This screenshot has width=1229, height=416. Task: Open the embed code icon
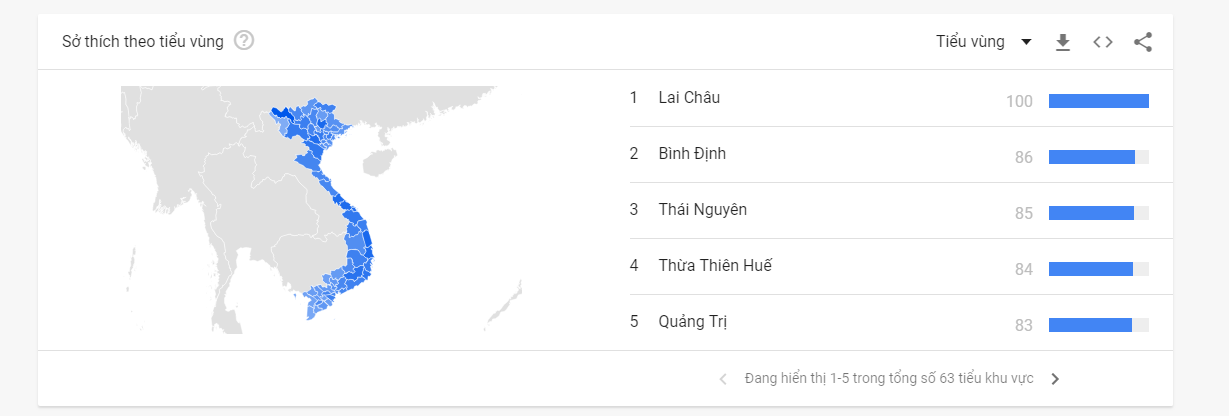tap(1103, 42)
